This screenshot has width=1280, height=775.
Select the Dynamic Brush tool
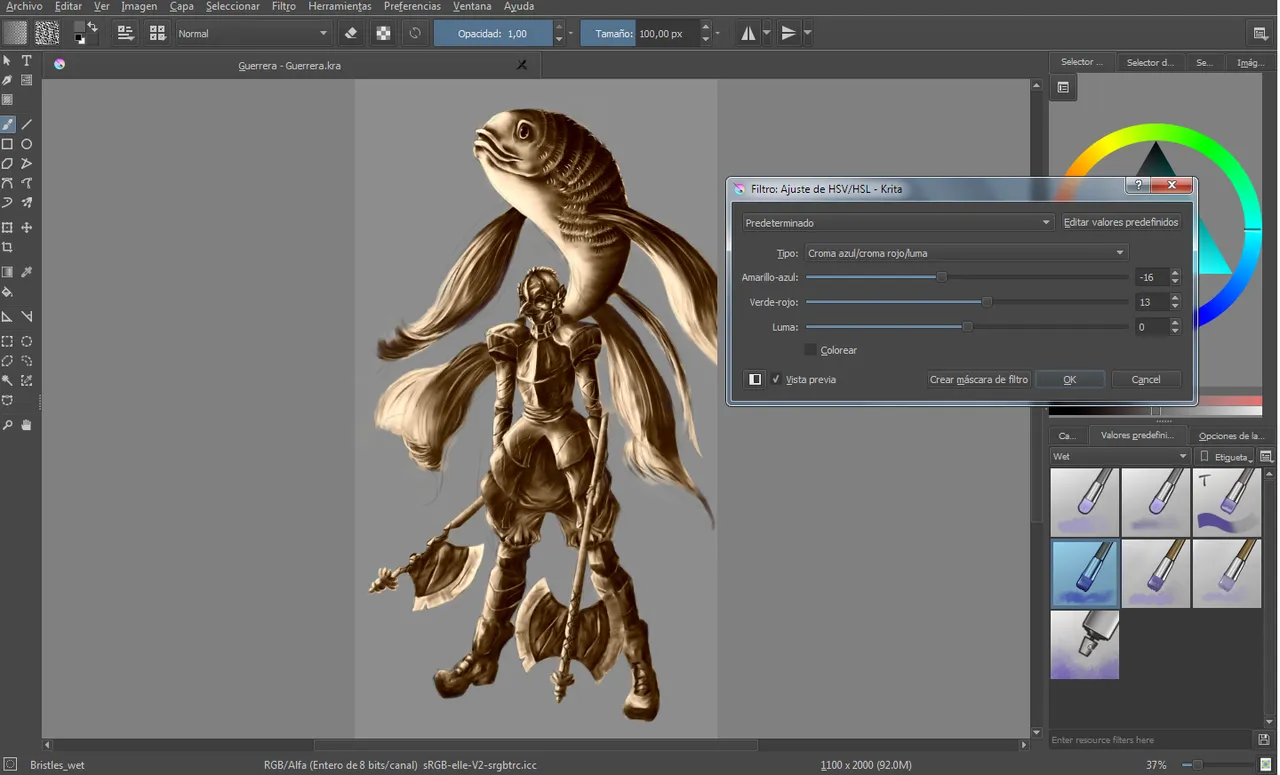point(8,203)
